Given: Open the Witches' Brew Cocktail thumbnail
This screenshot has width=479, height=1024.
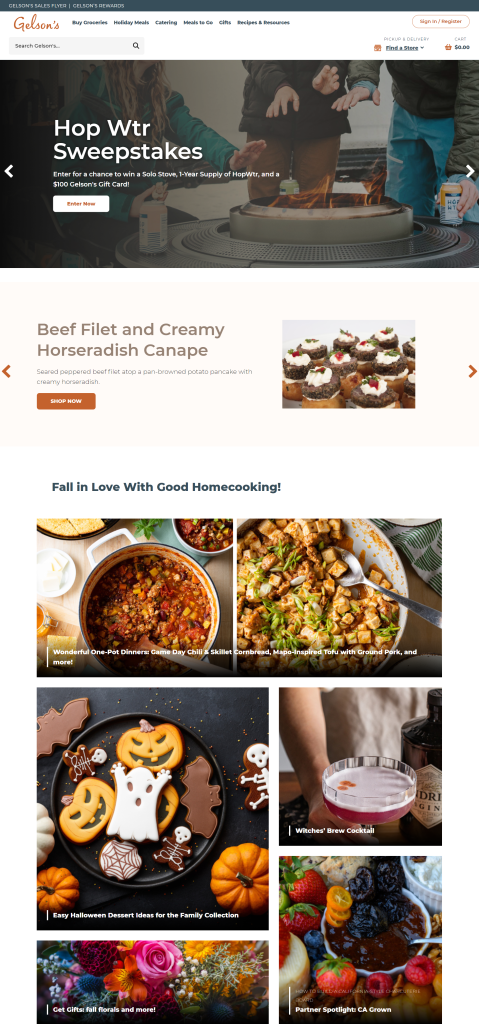Looking at the screenshot, I should coord(360,766).
